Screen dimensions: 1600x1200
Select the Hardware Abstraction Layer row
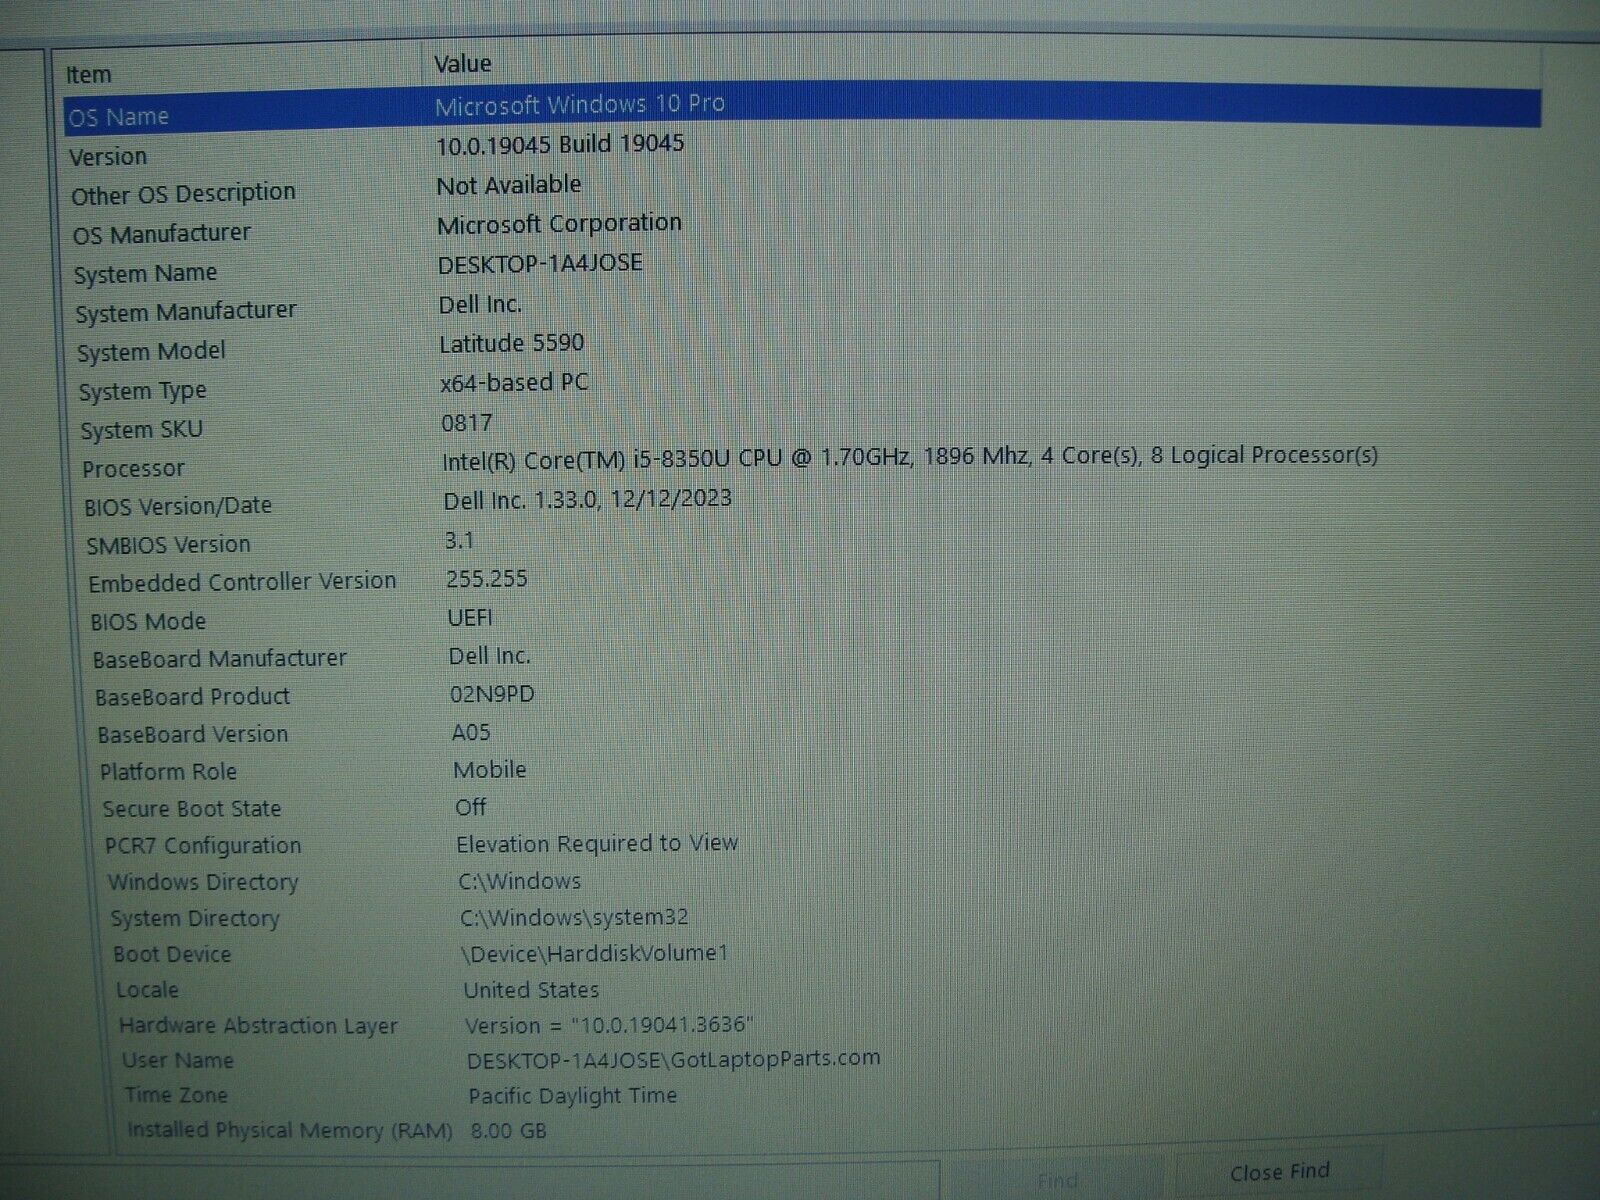258,1026
